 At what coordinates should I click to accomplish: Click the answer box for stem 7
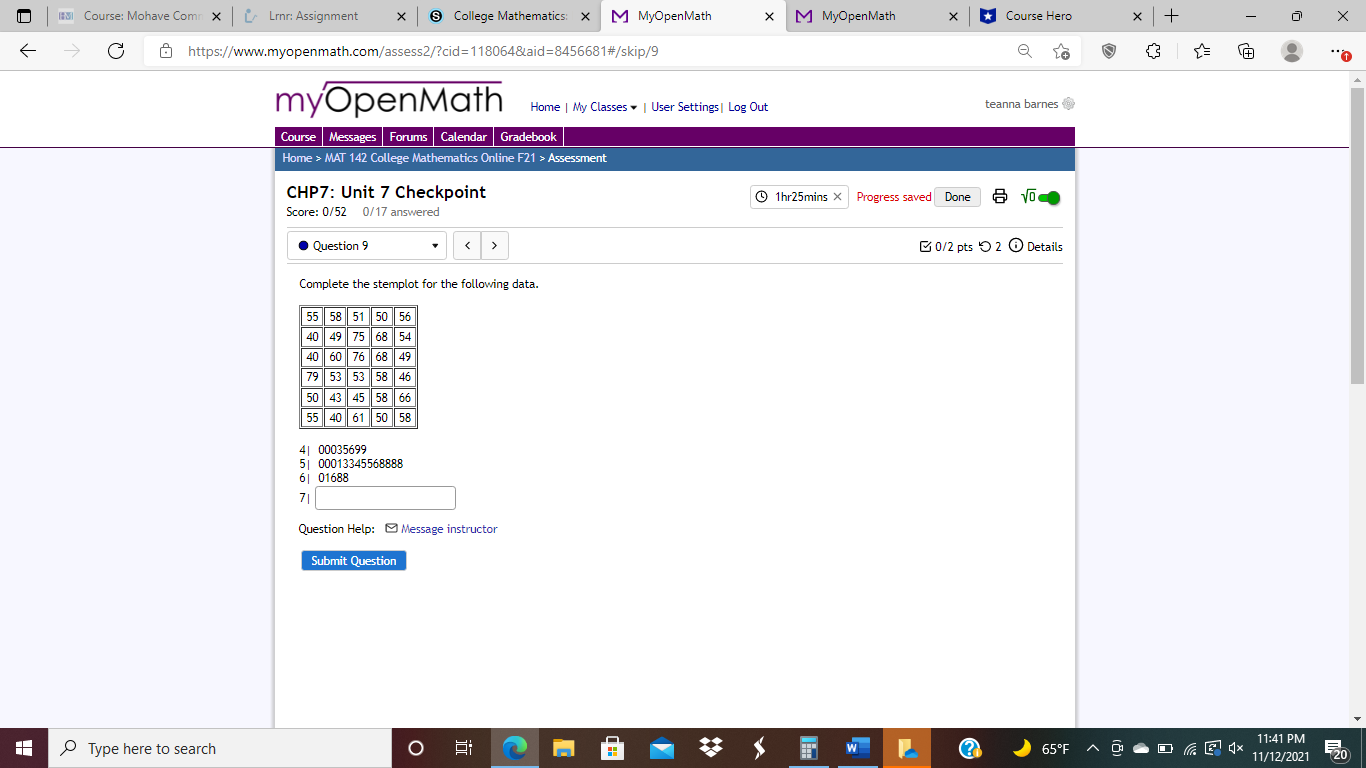(x=385, y=497)
